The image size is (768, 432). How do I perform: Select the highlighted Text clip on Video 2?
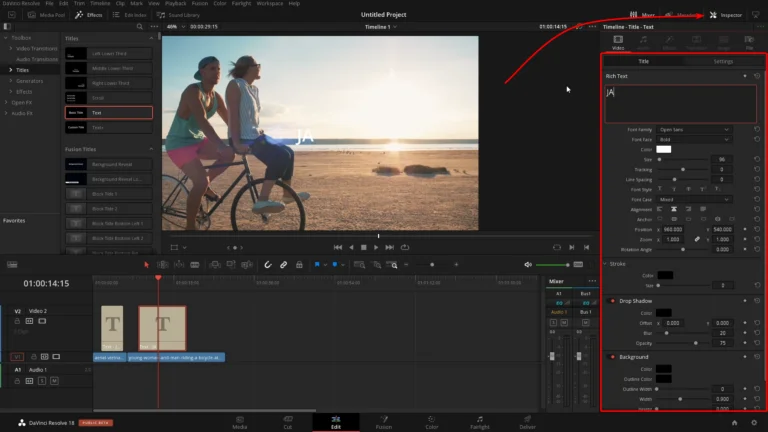[162, 328]
